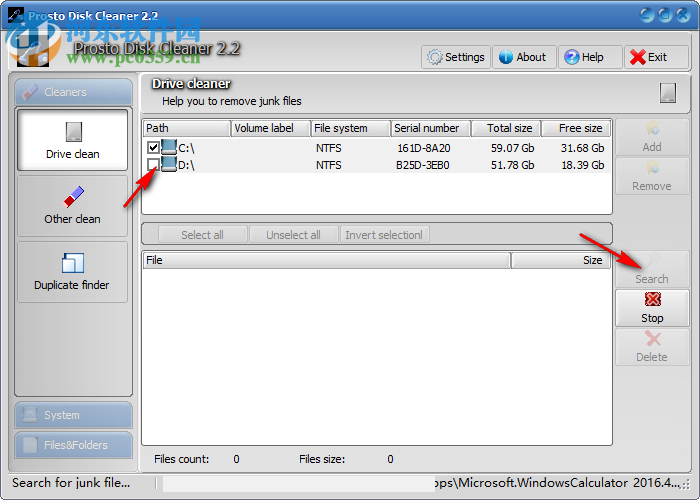
Task: Open the Duplicate finder tool
Action: (x=73, y=272)
